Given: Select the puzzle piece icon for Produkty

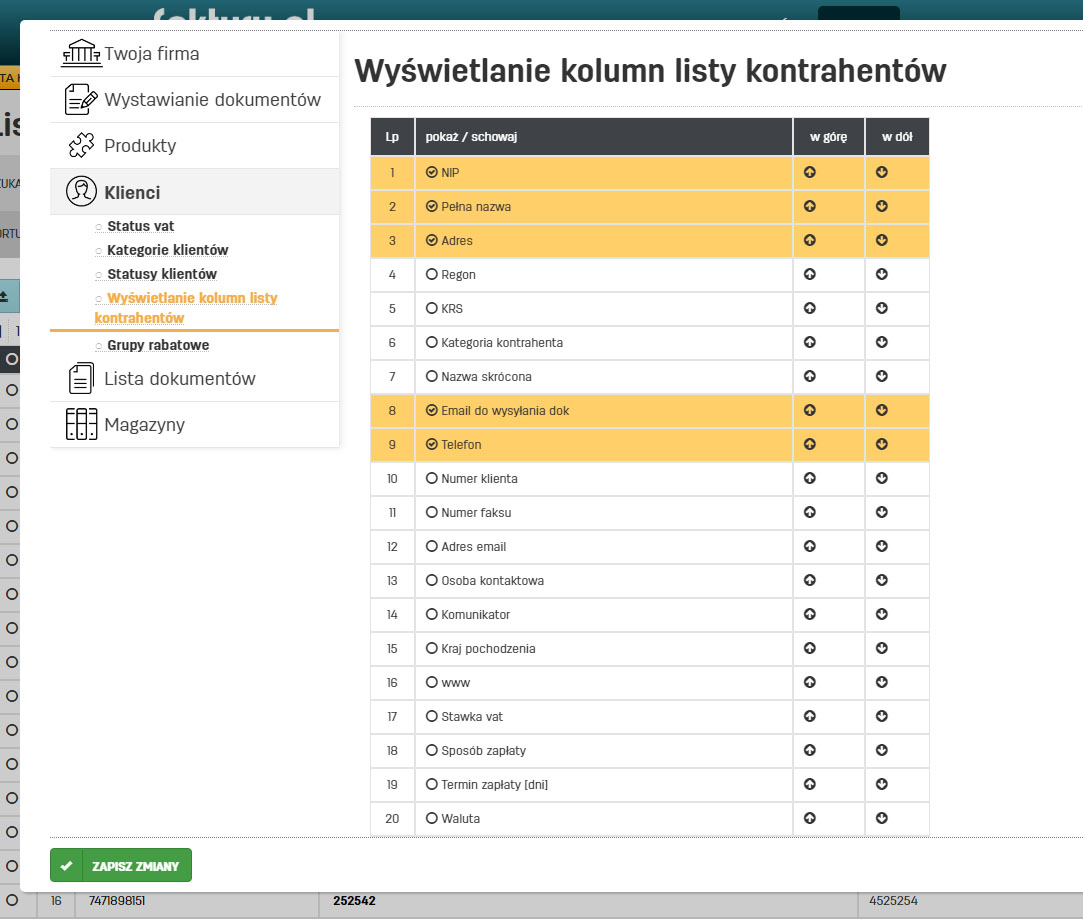Looking at the screenshot, I should point(81,145).
